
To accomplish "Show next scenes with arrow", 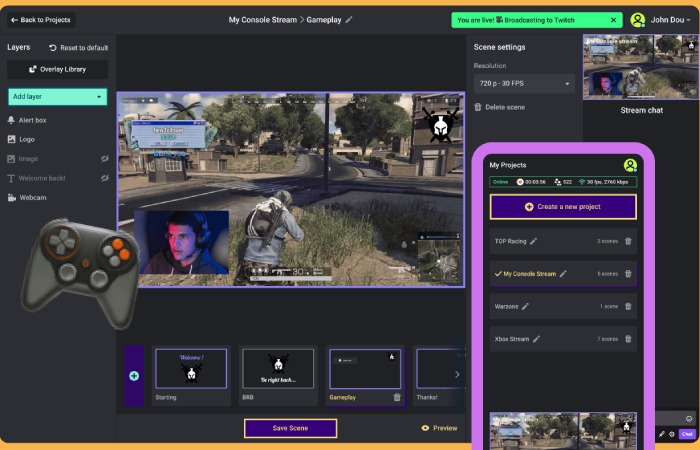I will [x=457, y=375].
